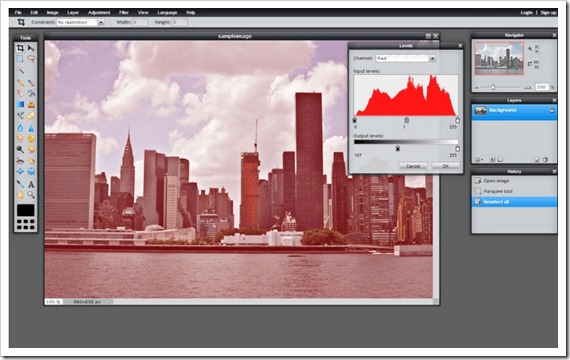Select the Hand pan tool
This screenshot has height=360, width=570.
pos(20,195)
